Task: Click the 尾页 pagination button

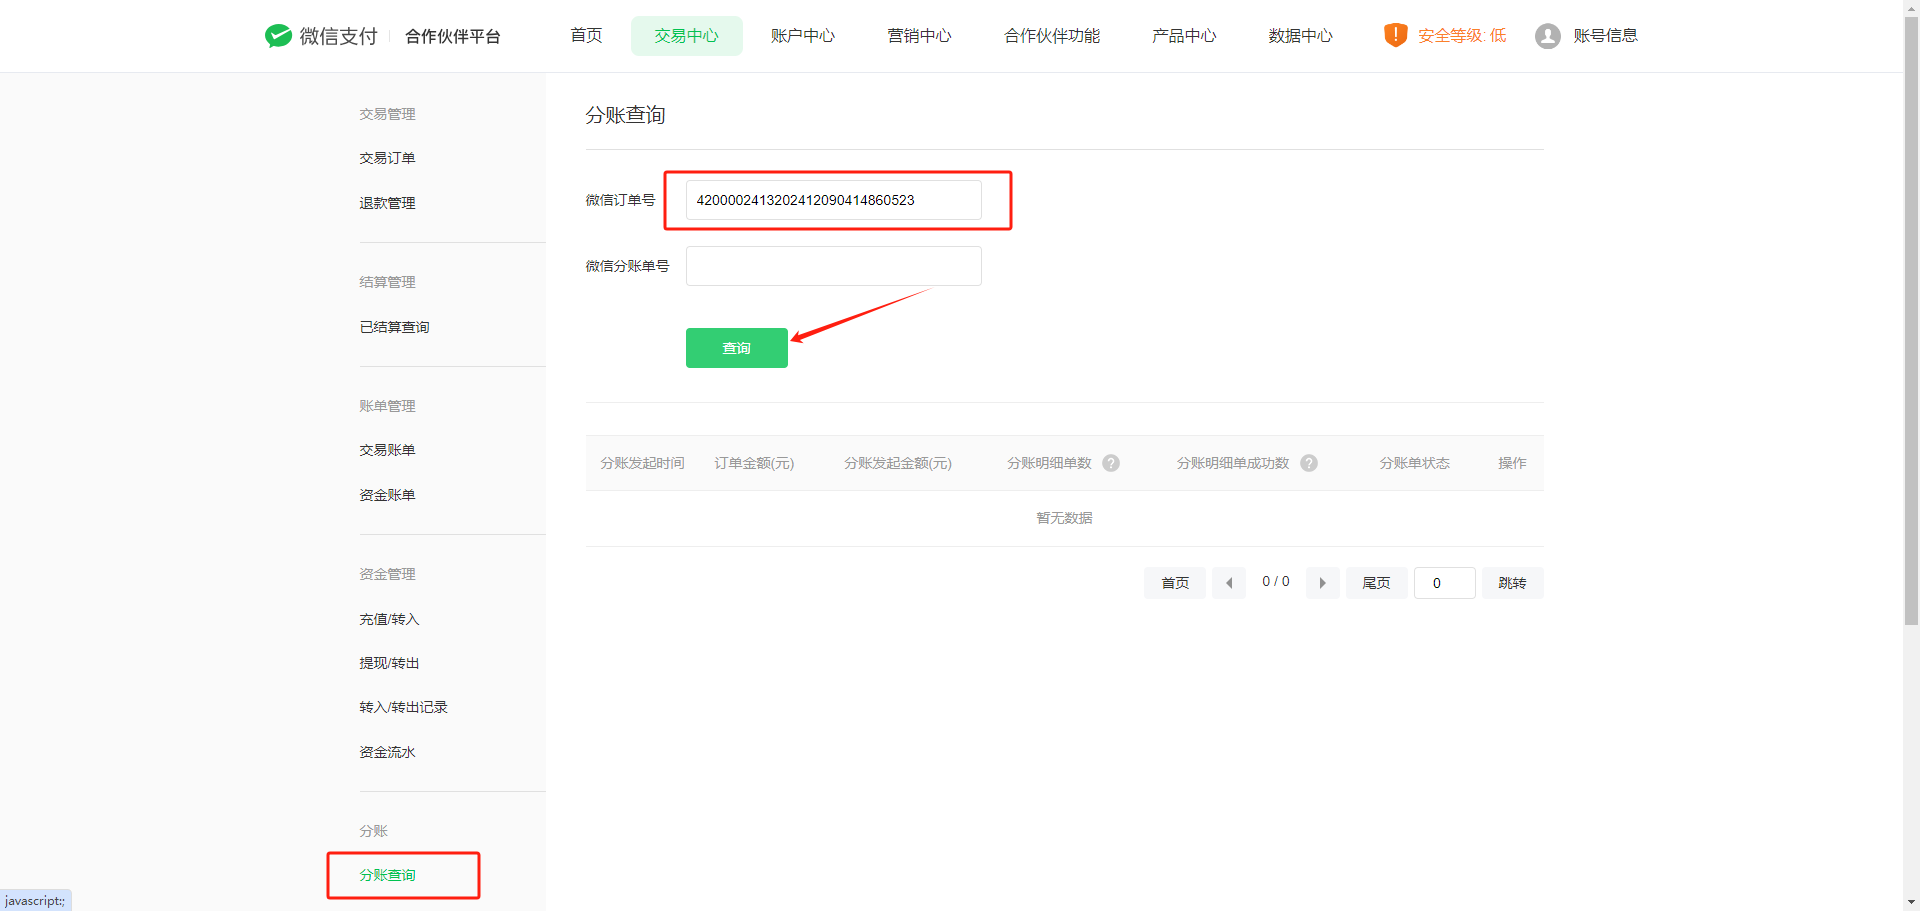Action: coord(1377,583)
